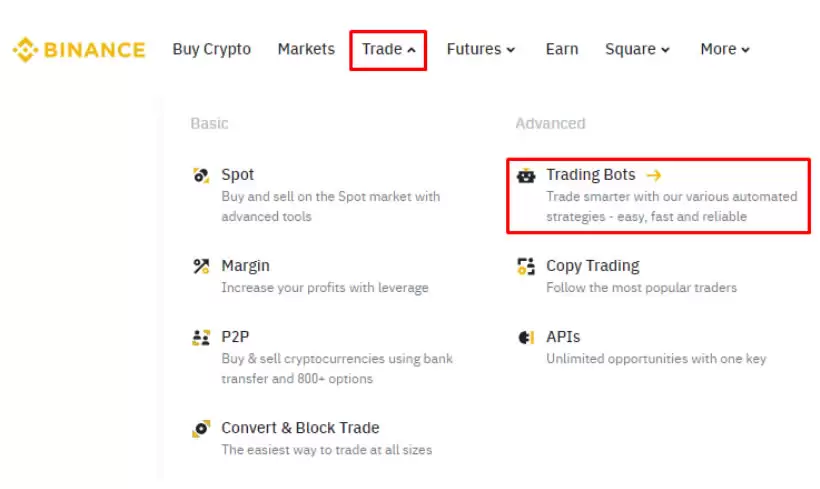Open the More dropdown menu
Viewport: 820px width, 489px height.
point(725,49)
